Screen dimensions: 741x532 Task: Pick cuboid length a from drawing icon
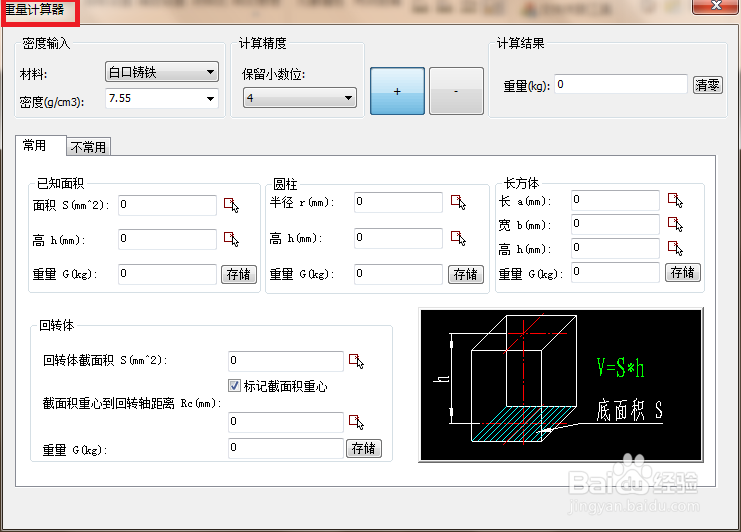[675, 200]
